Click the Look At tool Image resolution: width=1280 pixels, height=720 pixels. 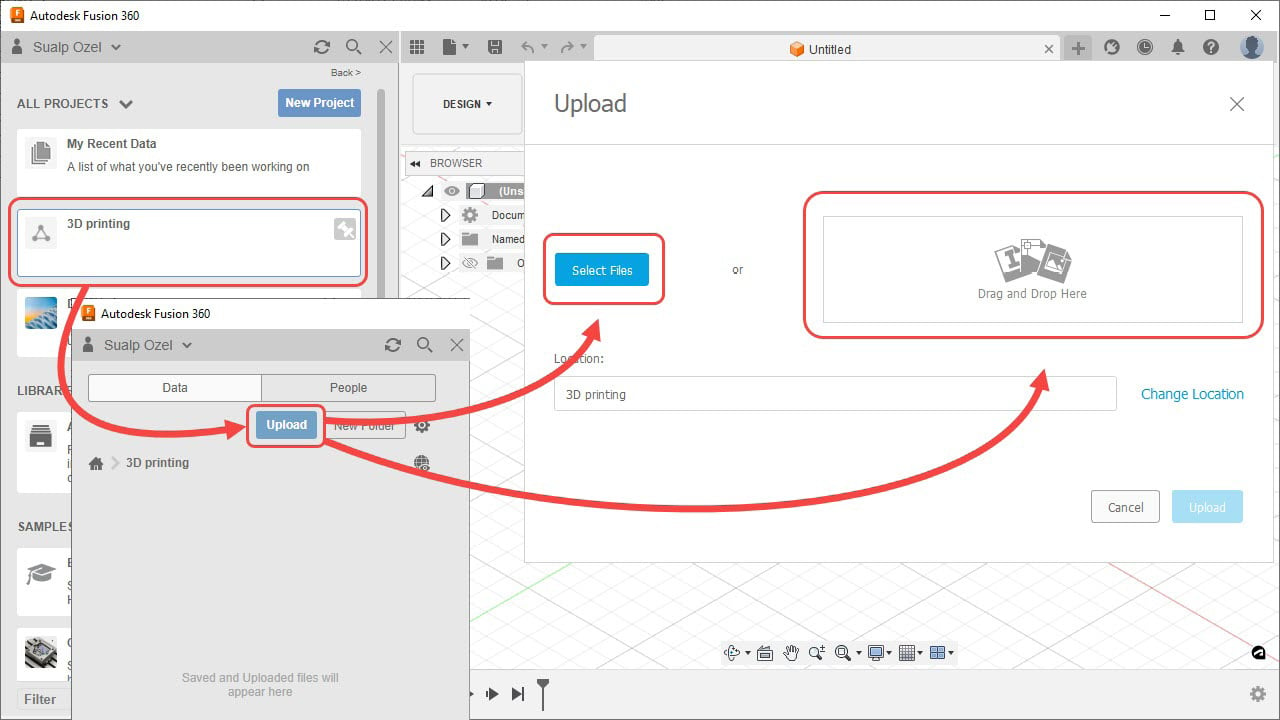(x=765, y=653)
